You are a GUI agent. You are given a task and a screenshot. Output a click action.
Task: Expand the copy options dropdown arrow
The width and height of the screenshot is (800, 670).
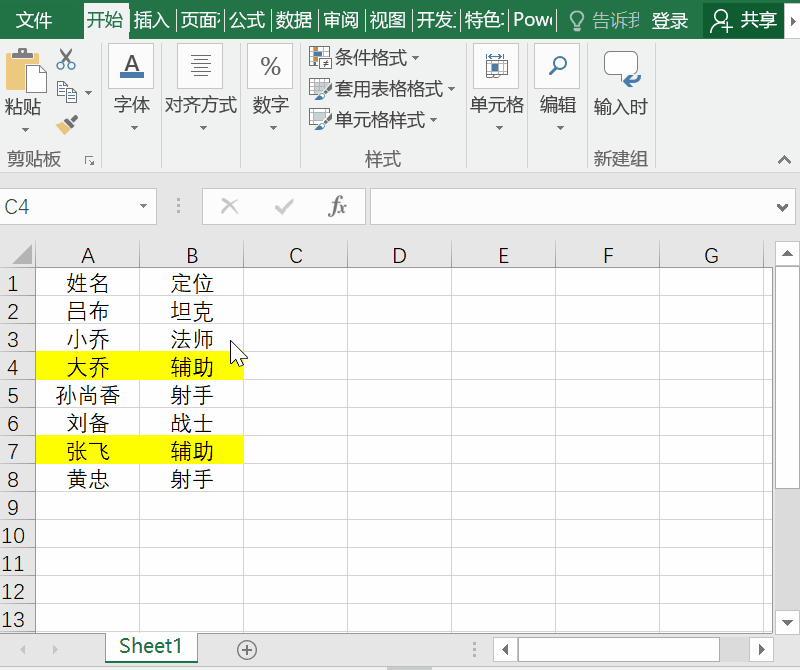(x=89, y=92)
